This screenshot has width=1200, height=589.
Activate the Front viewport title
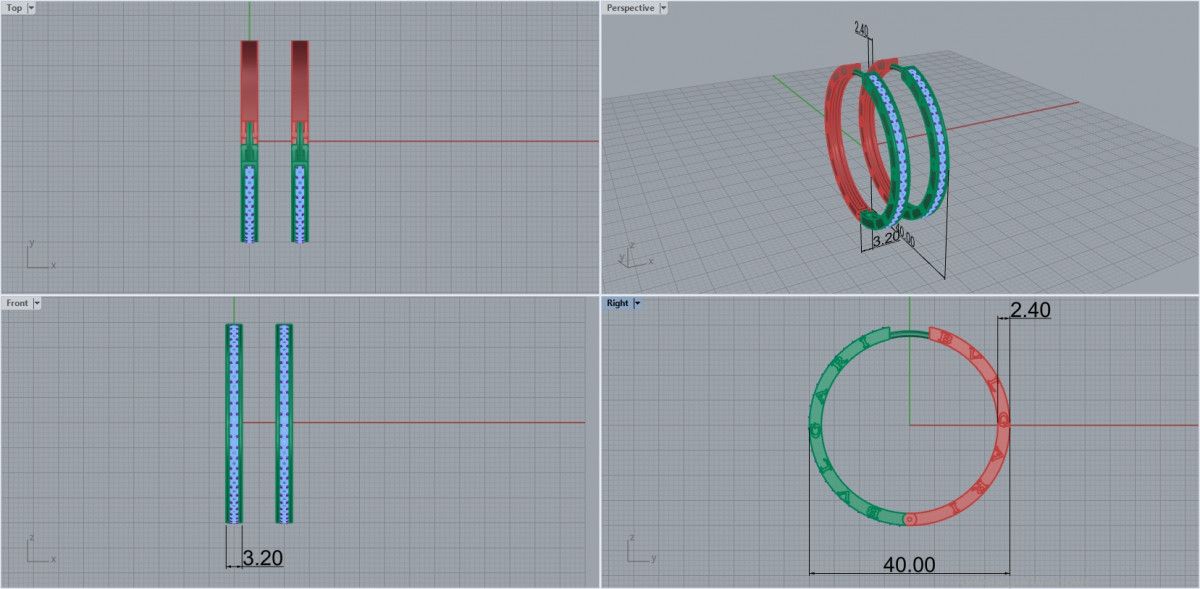(x=17, y=302)
